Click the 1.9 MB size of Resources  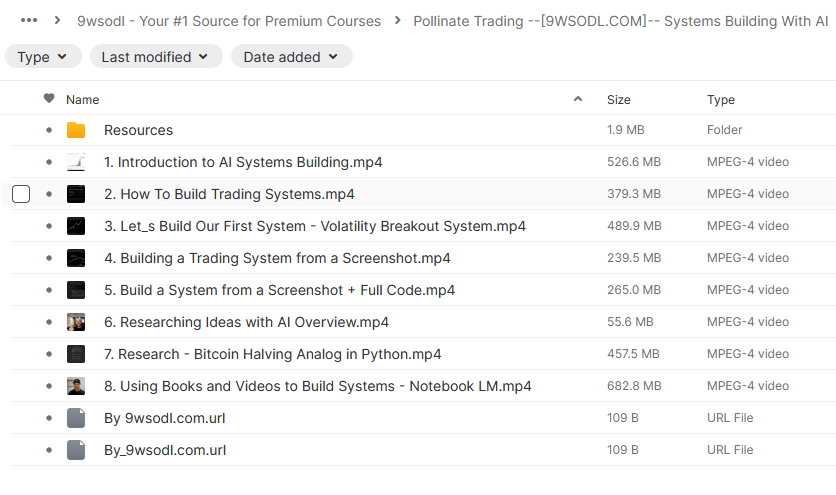coord(625,130)
